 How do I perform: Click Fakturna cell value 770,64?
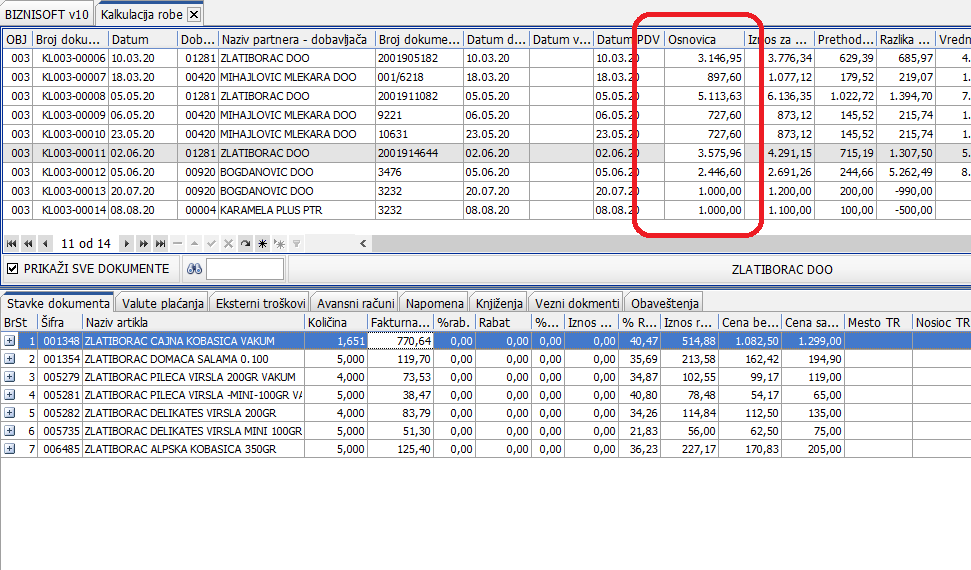point(401,341)
